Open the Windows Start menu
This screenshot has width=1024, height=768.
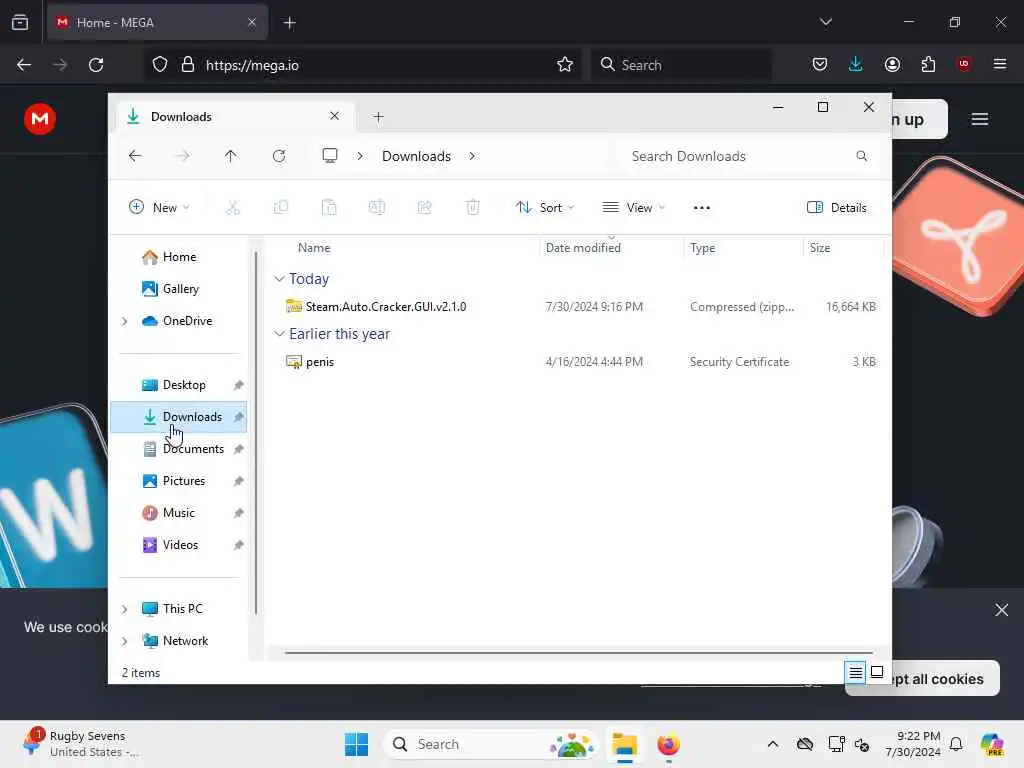[356, 744]
